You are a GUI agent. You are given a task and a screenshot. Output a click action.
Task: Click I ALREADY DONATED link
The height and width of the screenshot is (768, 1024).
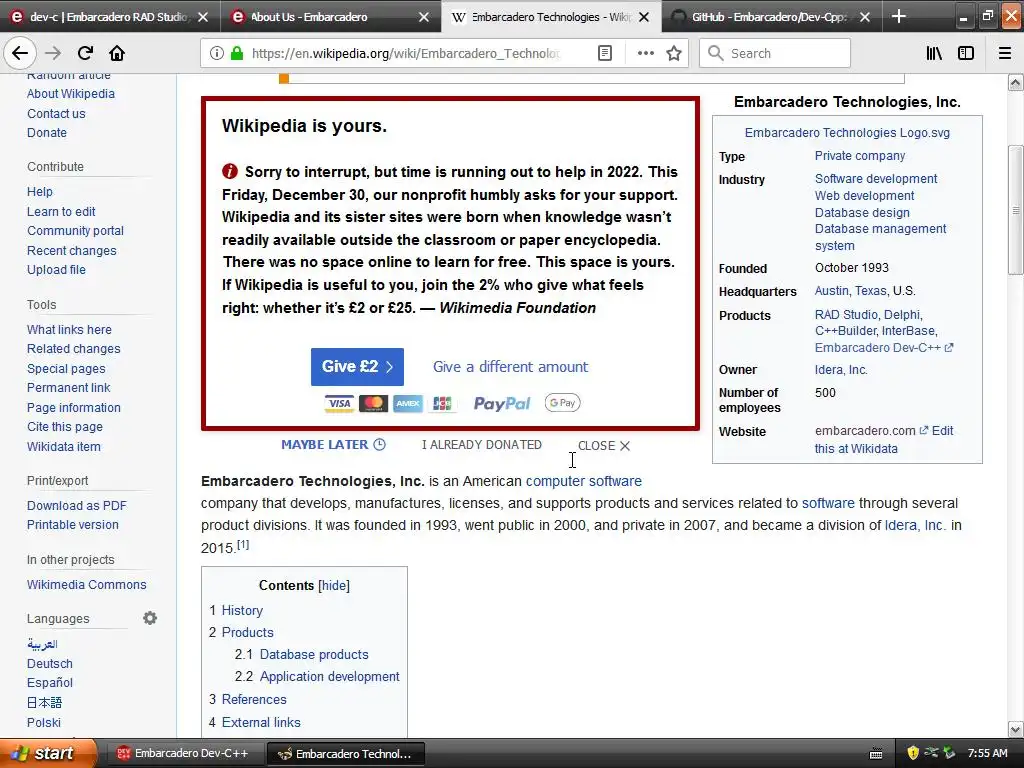(481, 445)
